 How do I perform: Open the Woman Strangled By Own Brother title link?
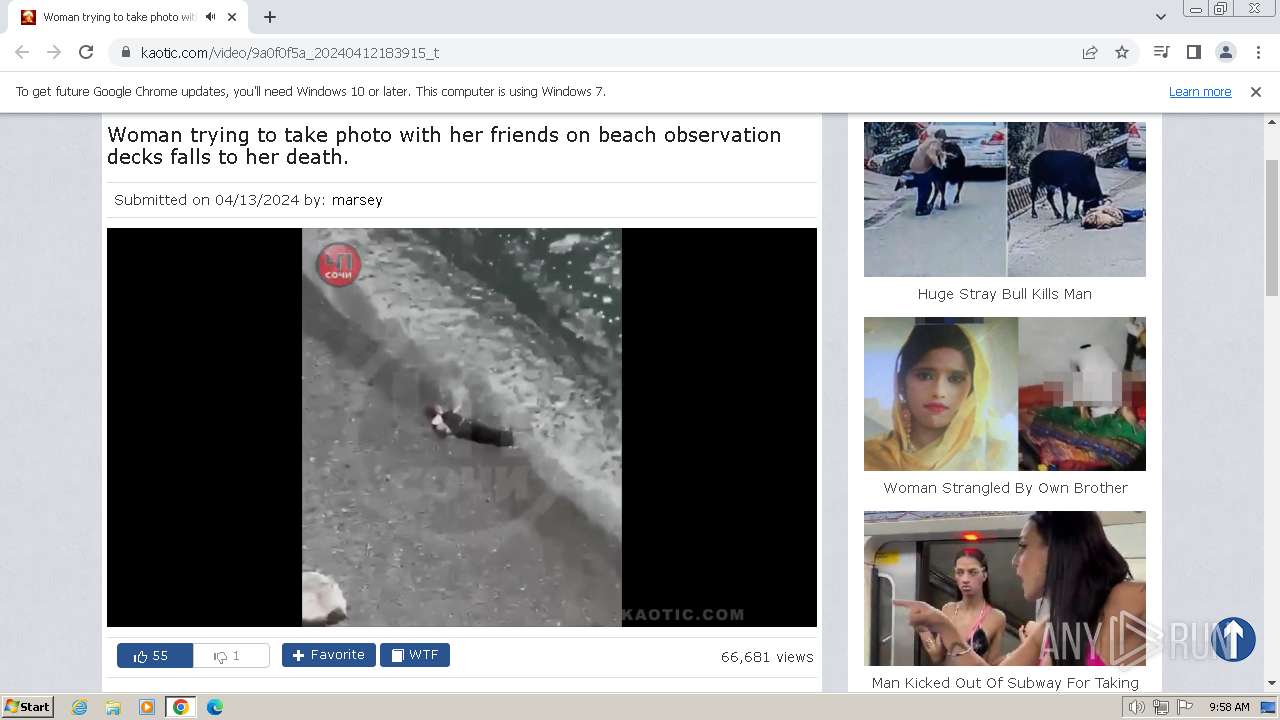[1005, 488]
